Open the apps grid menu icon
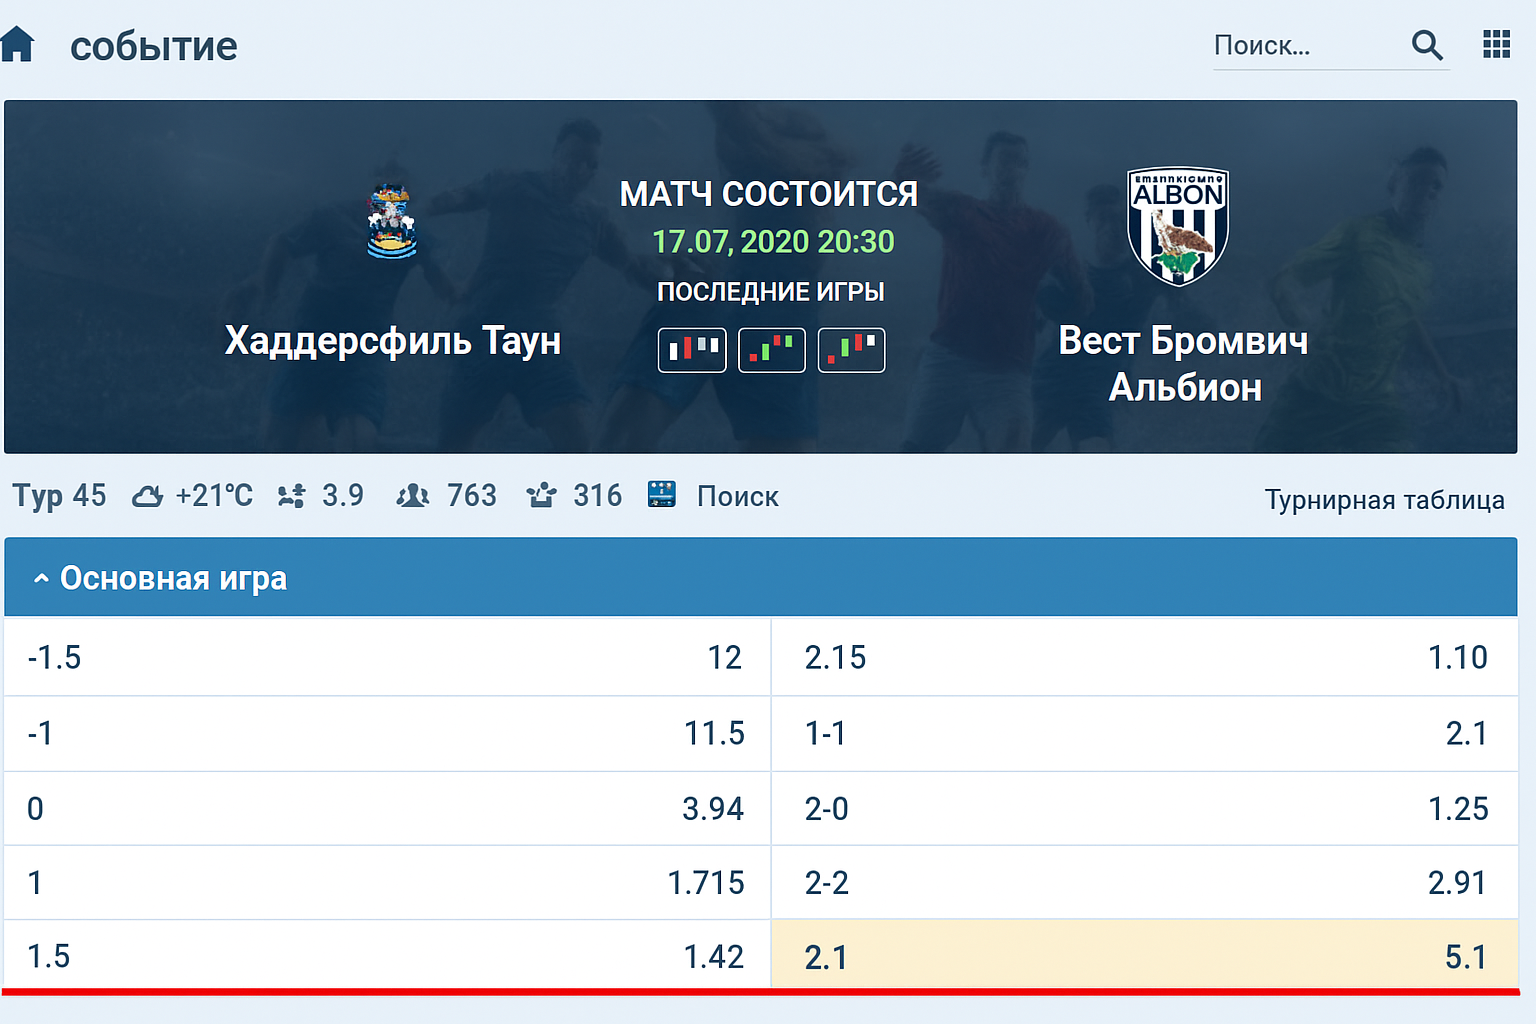This screenshot has width=1536, height=1024. [x=1496, y=45]
